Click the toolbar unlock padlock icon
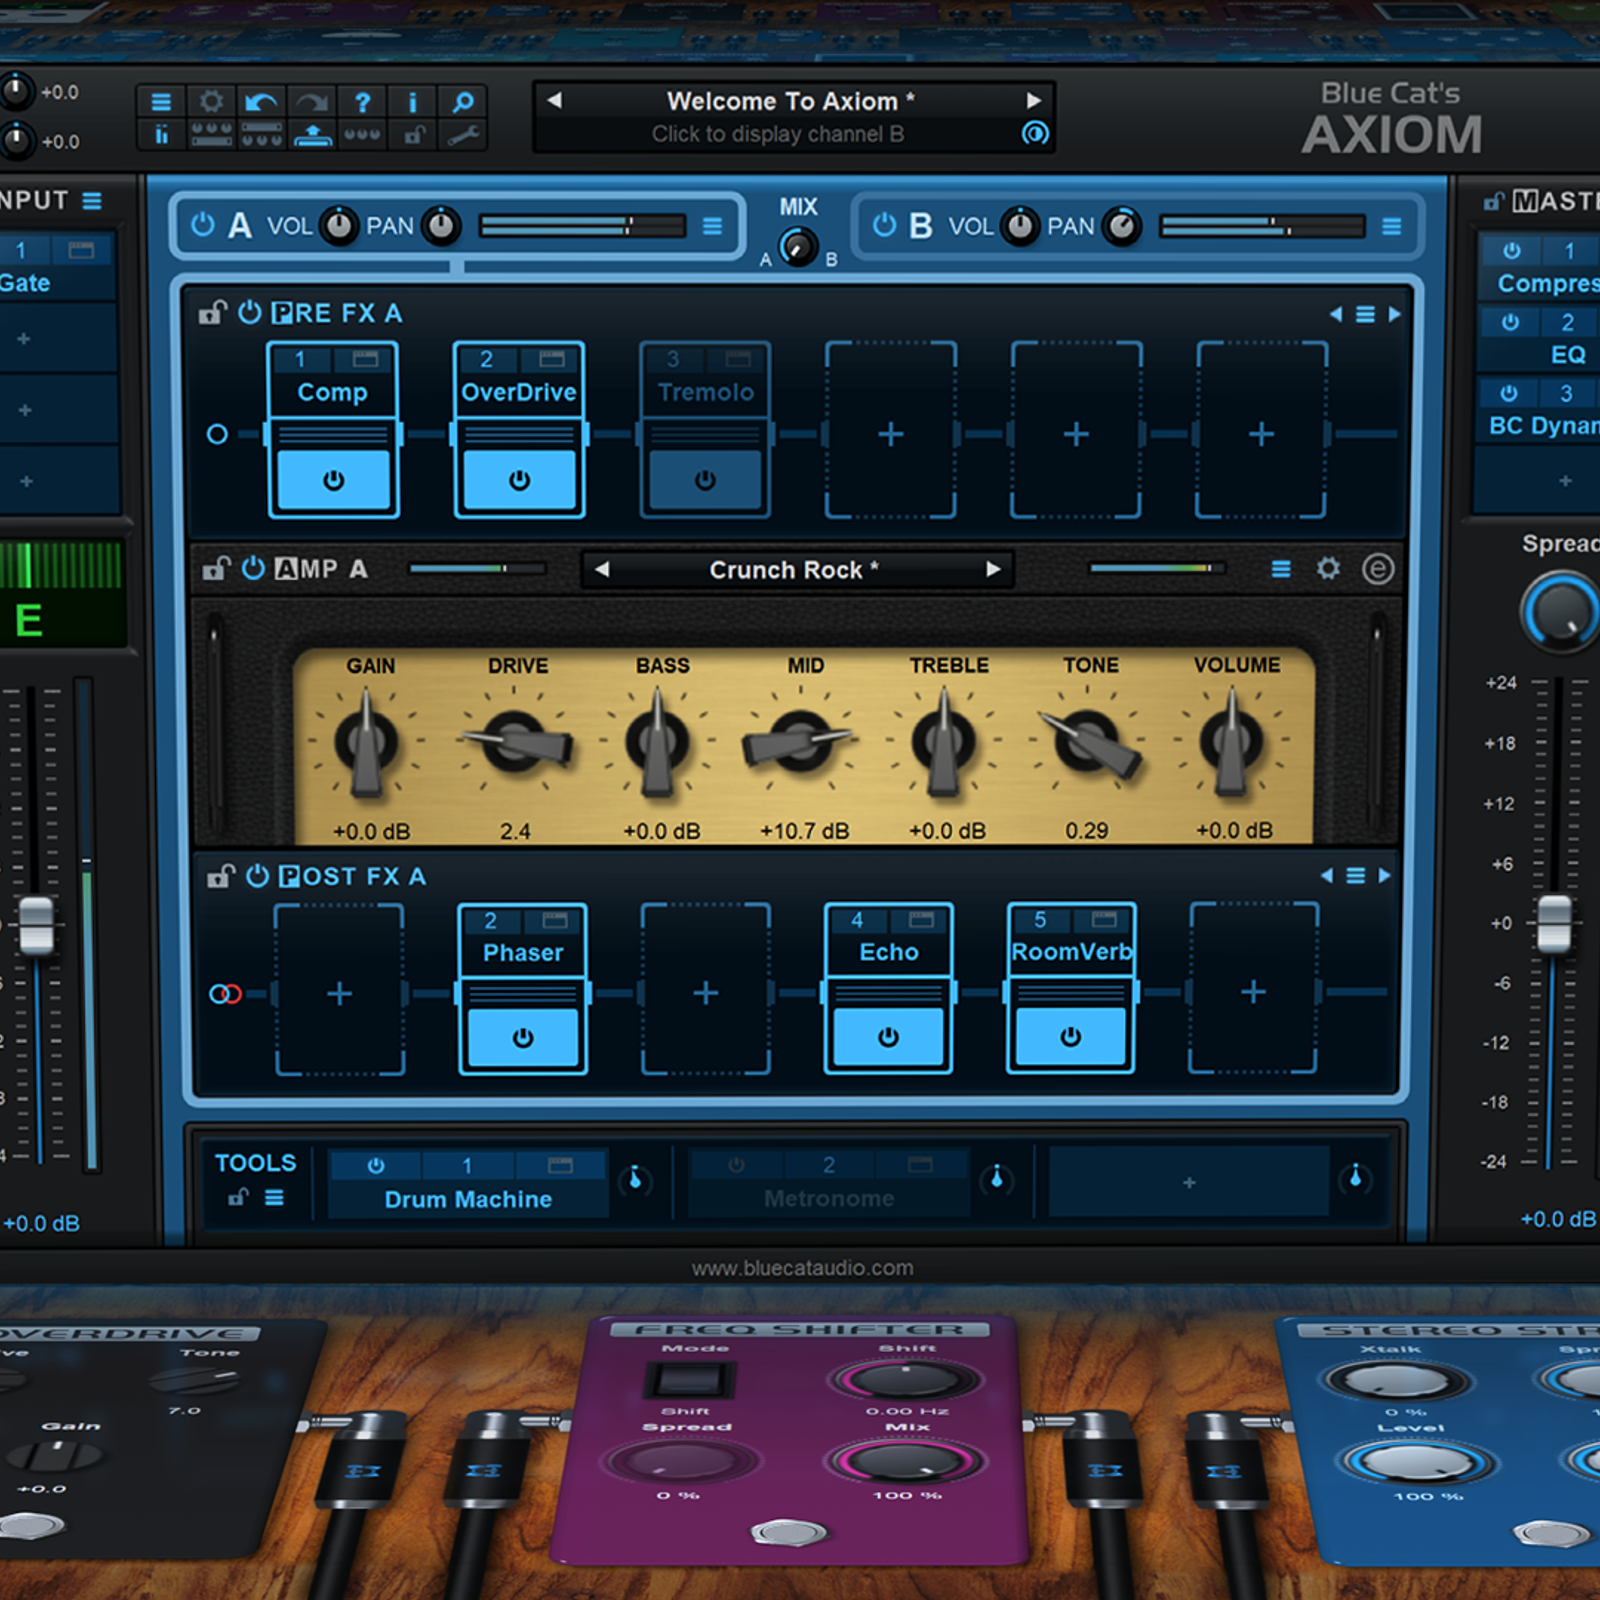Viewport: 1600px width, 1600px height. [412, 135]
